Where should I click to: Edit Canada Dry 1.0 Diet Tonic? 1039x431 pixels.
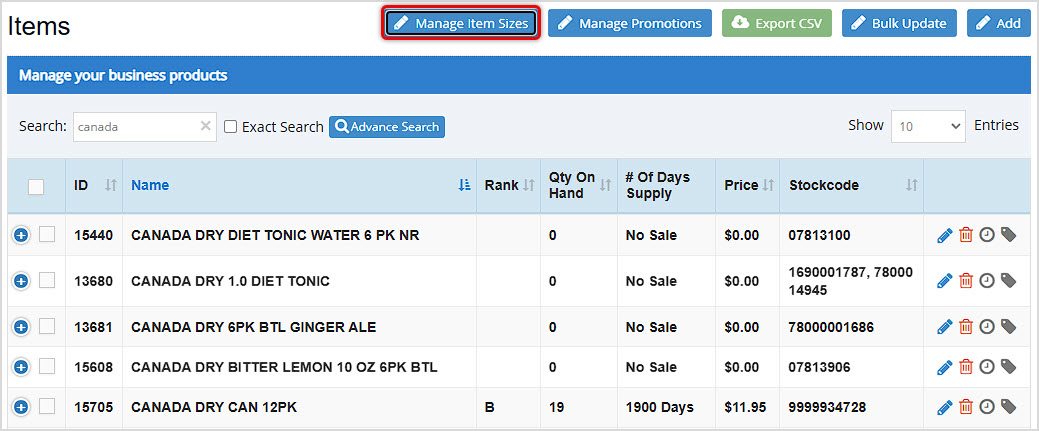[x=944, y=281]
